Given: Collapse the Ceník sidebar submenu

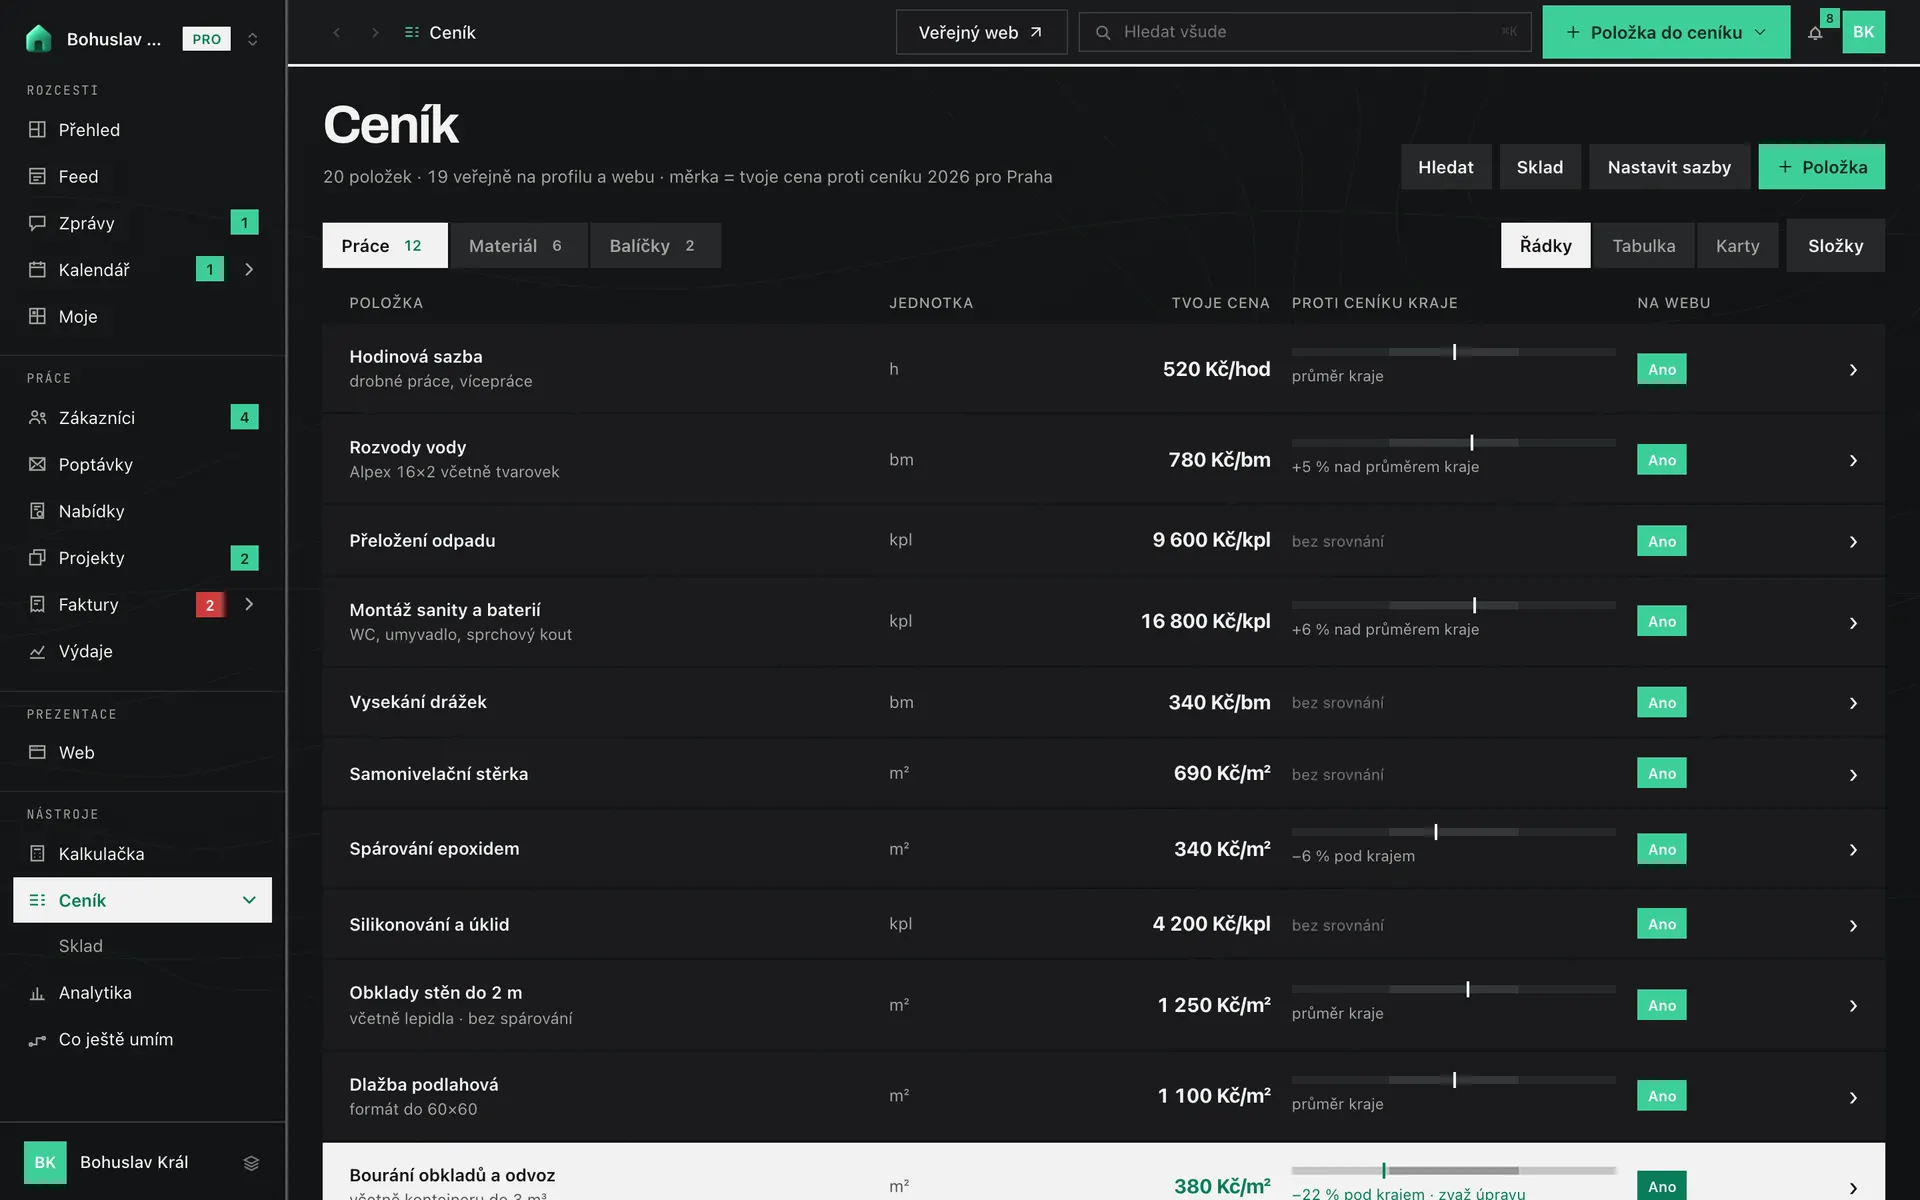Looking at the screenshot, I should (249, 900).
